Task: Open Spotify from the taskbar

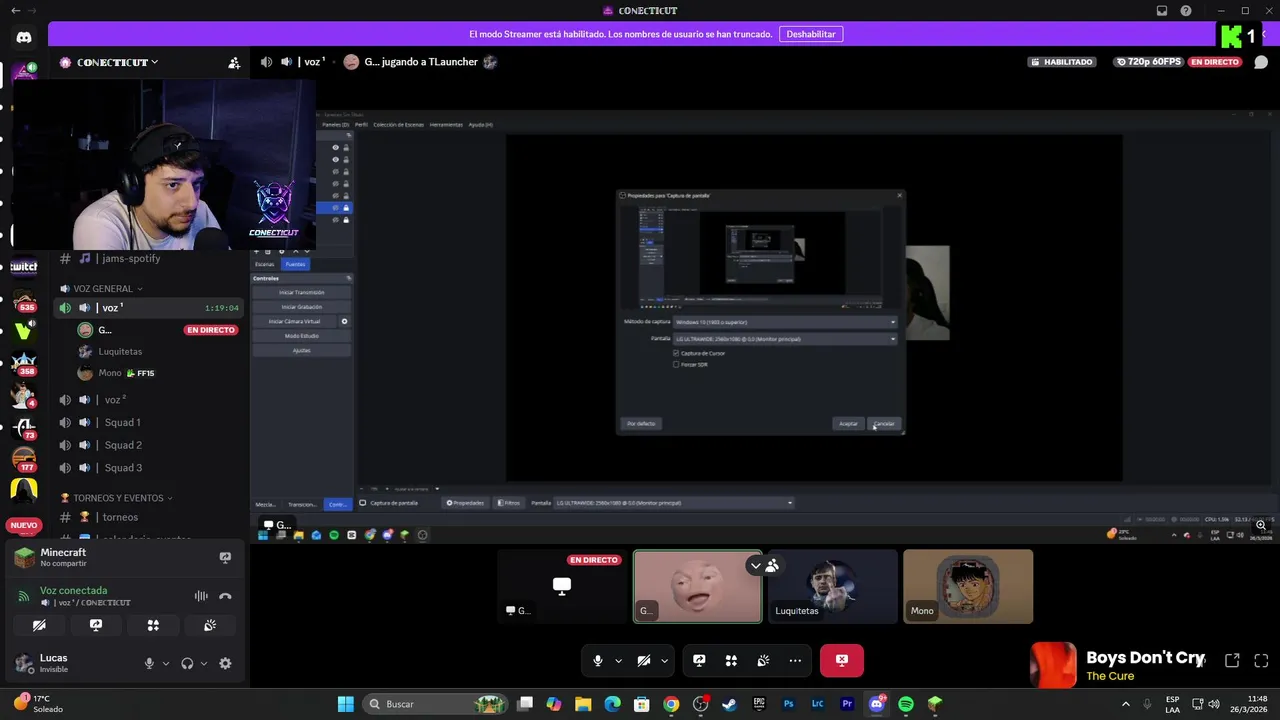Action: click(906, 704)
